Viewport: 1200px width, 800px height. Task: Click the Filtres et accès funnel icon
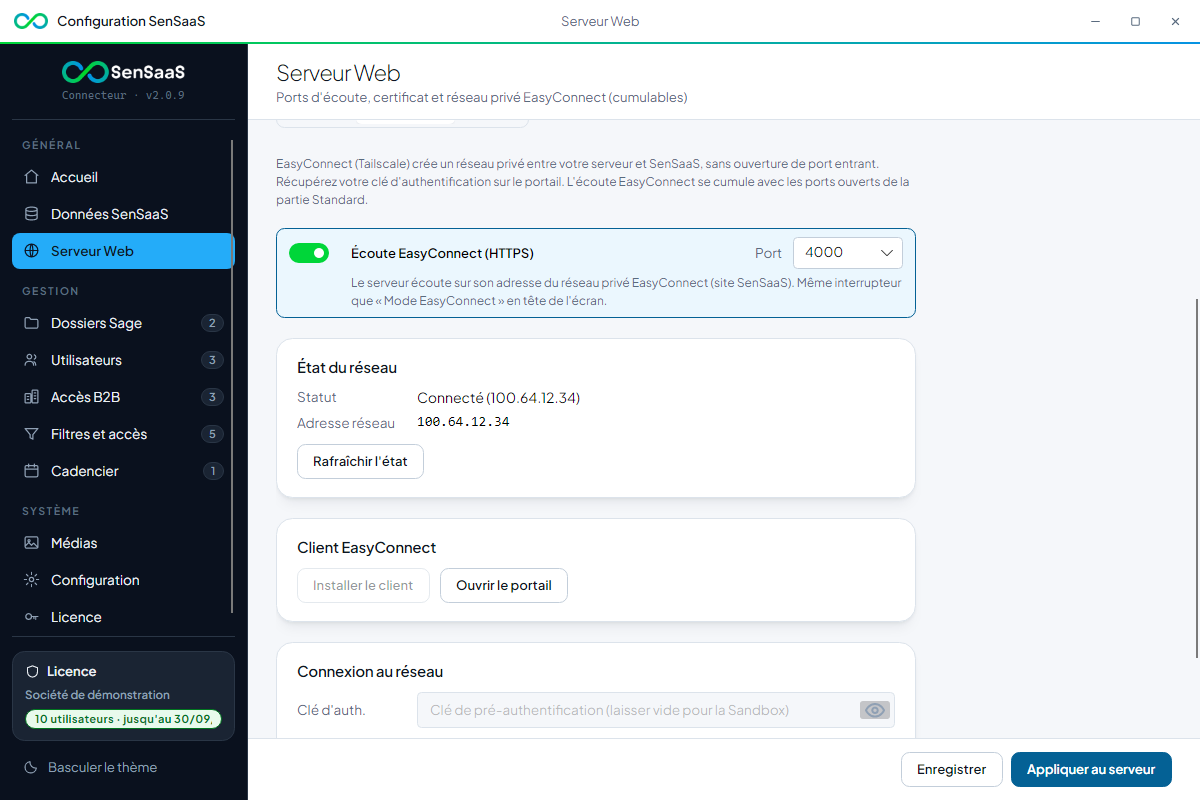pyautogui.click(x=31, y=434)
